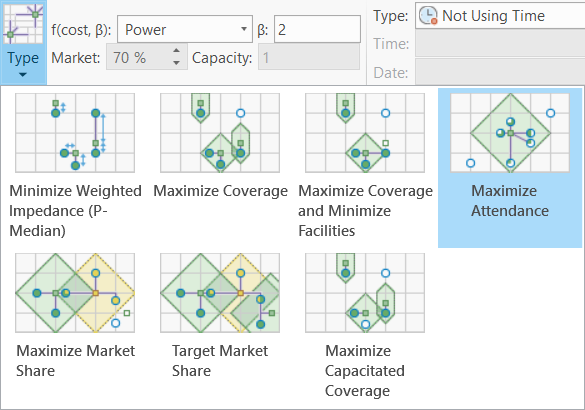
Task: Open the Not Using Time type dropdown
Action: coord(500,16)
